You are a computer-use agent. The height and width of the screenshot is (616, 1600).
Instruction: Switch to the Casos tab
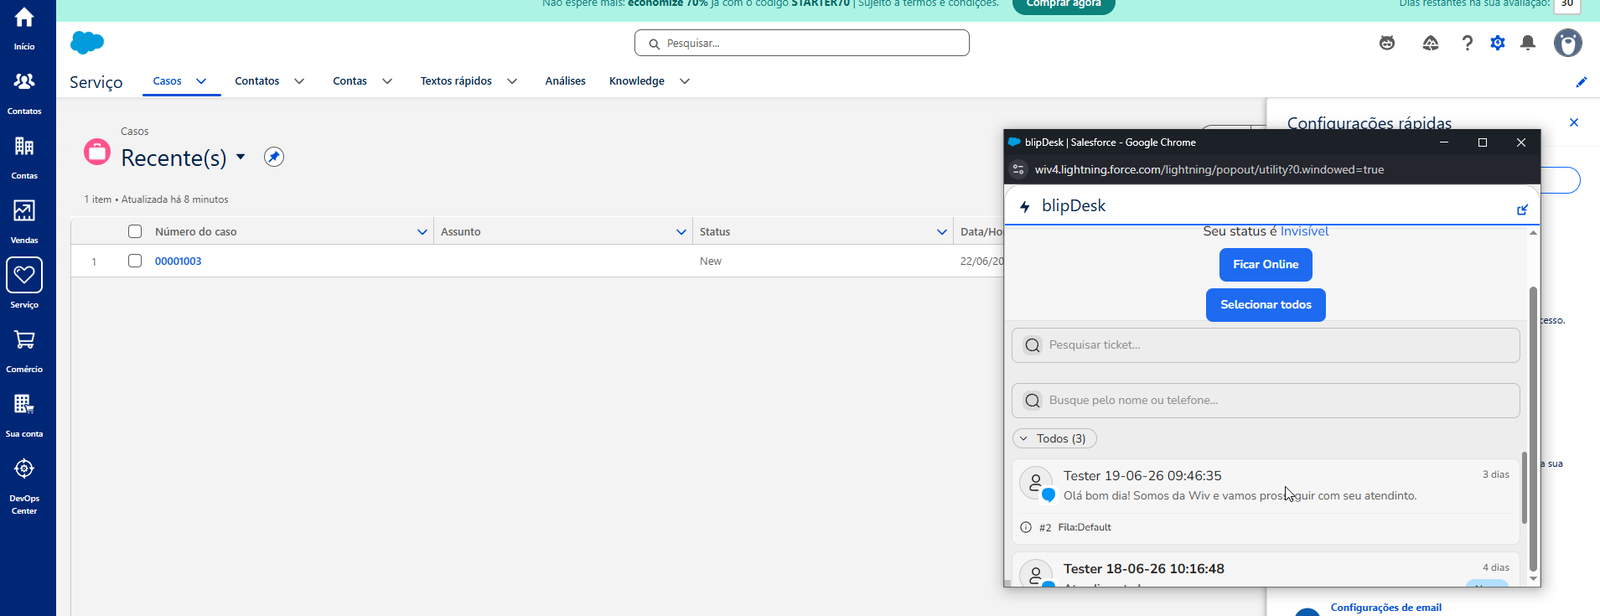click(167, 81)
